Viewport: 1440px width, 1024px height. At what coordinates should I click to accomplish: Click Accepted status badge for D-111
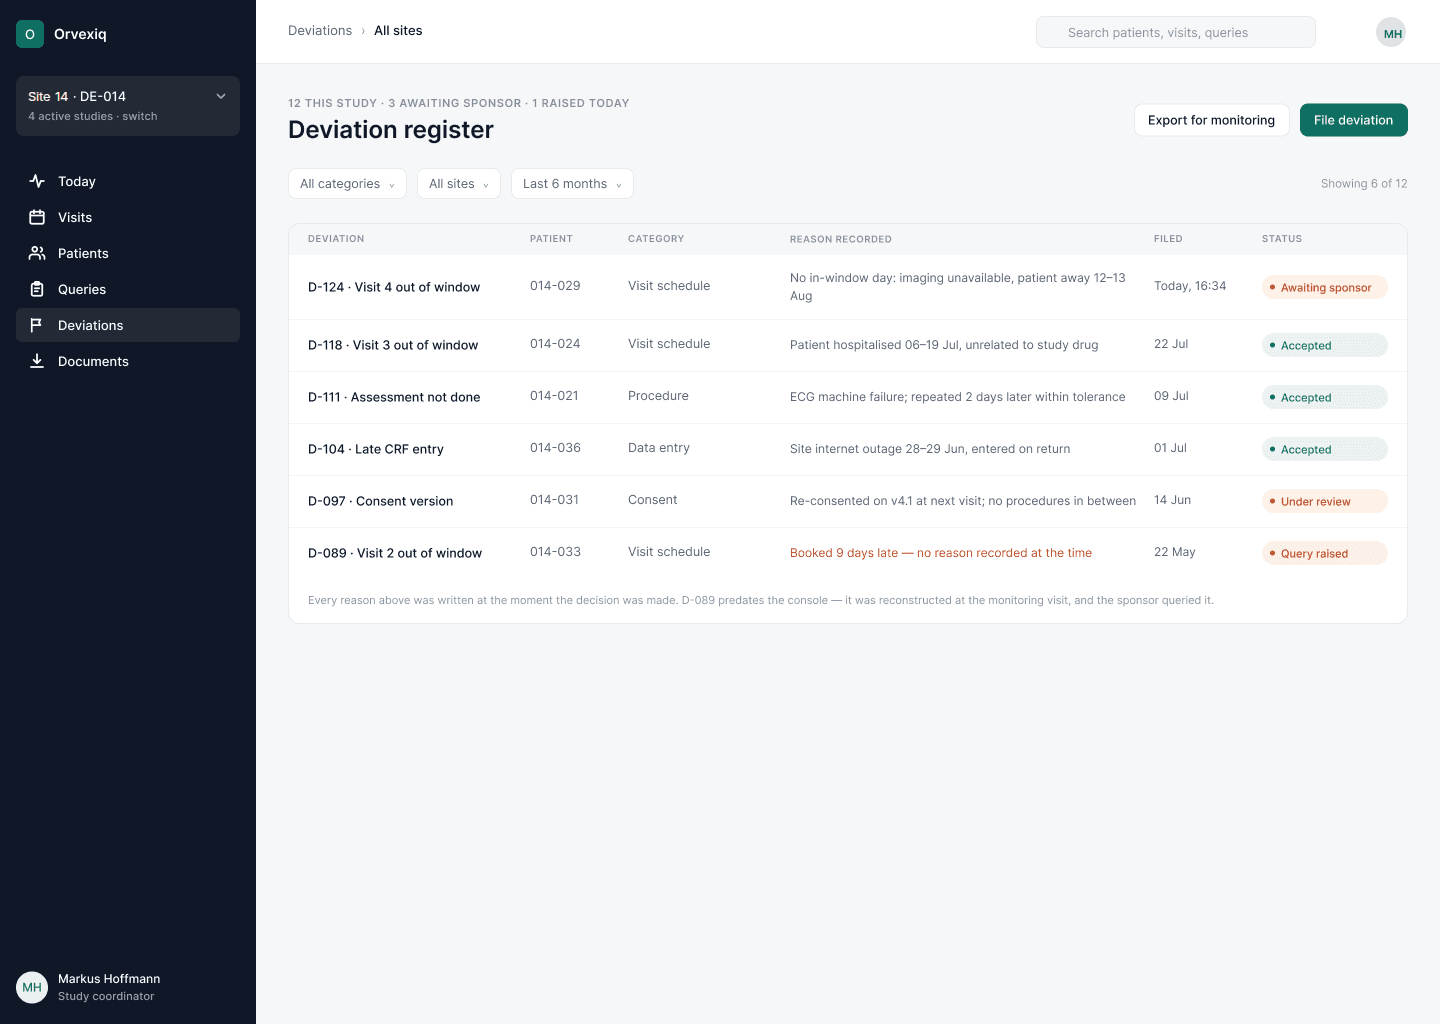1324,397
